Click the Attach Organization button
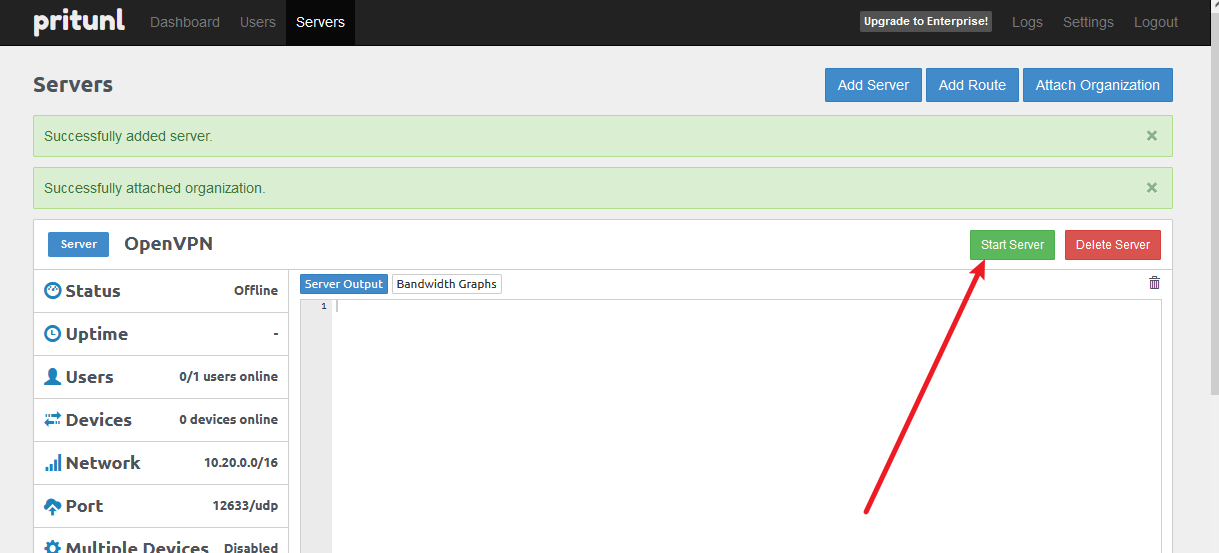The image size is (1219, 553). [1098, 85]
